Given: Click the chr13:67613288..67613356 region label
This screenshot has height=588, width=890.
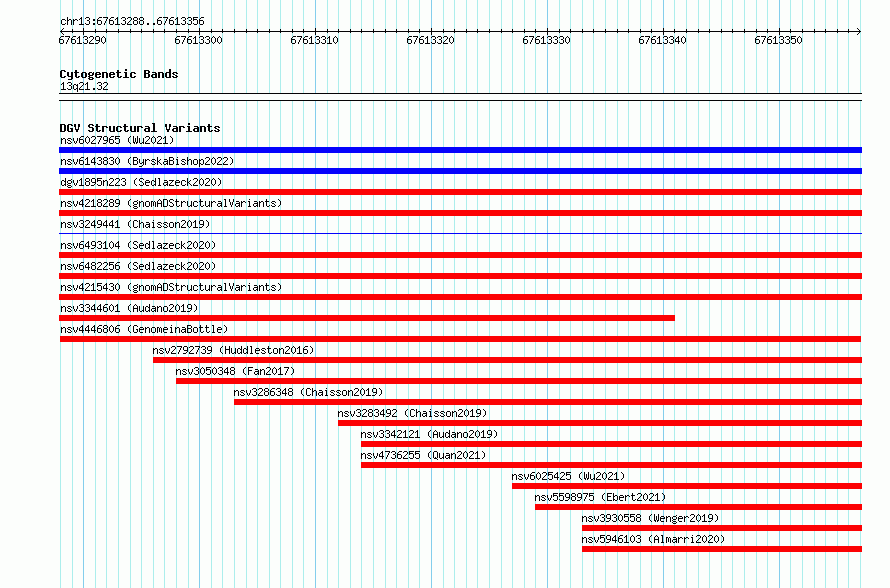Looking at the screenshot, I should tap(132, 21).
